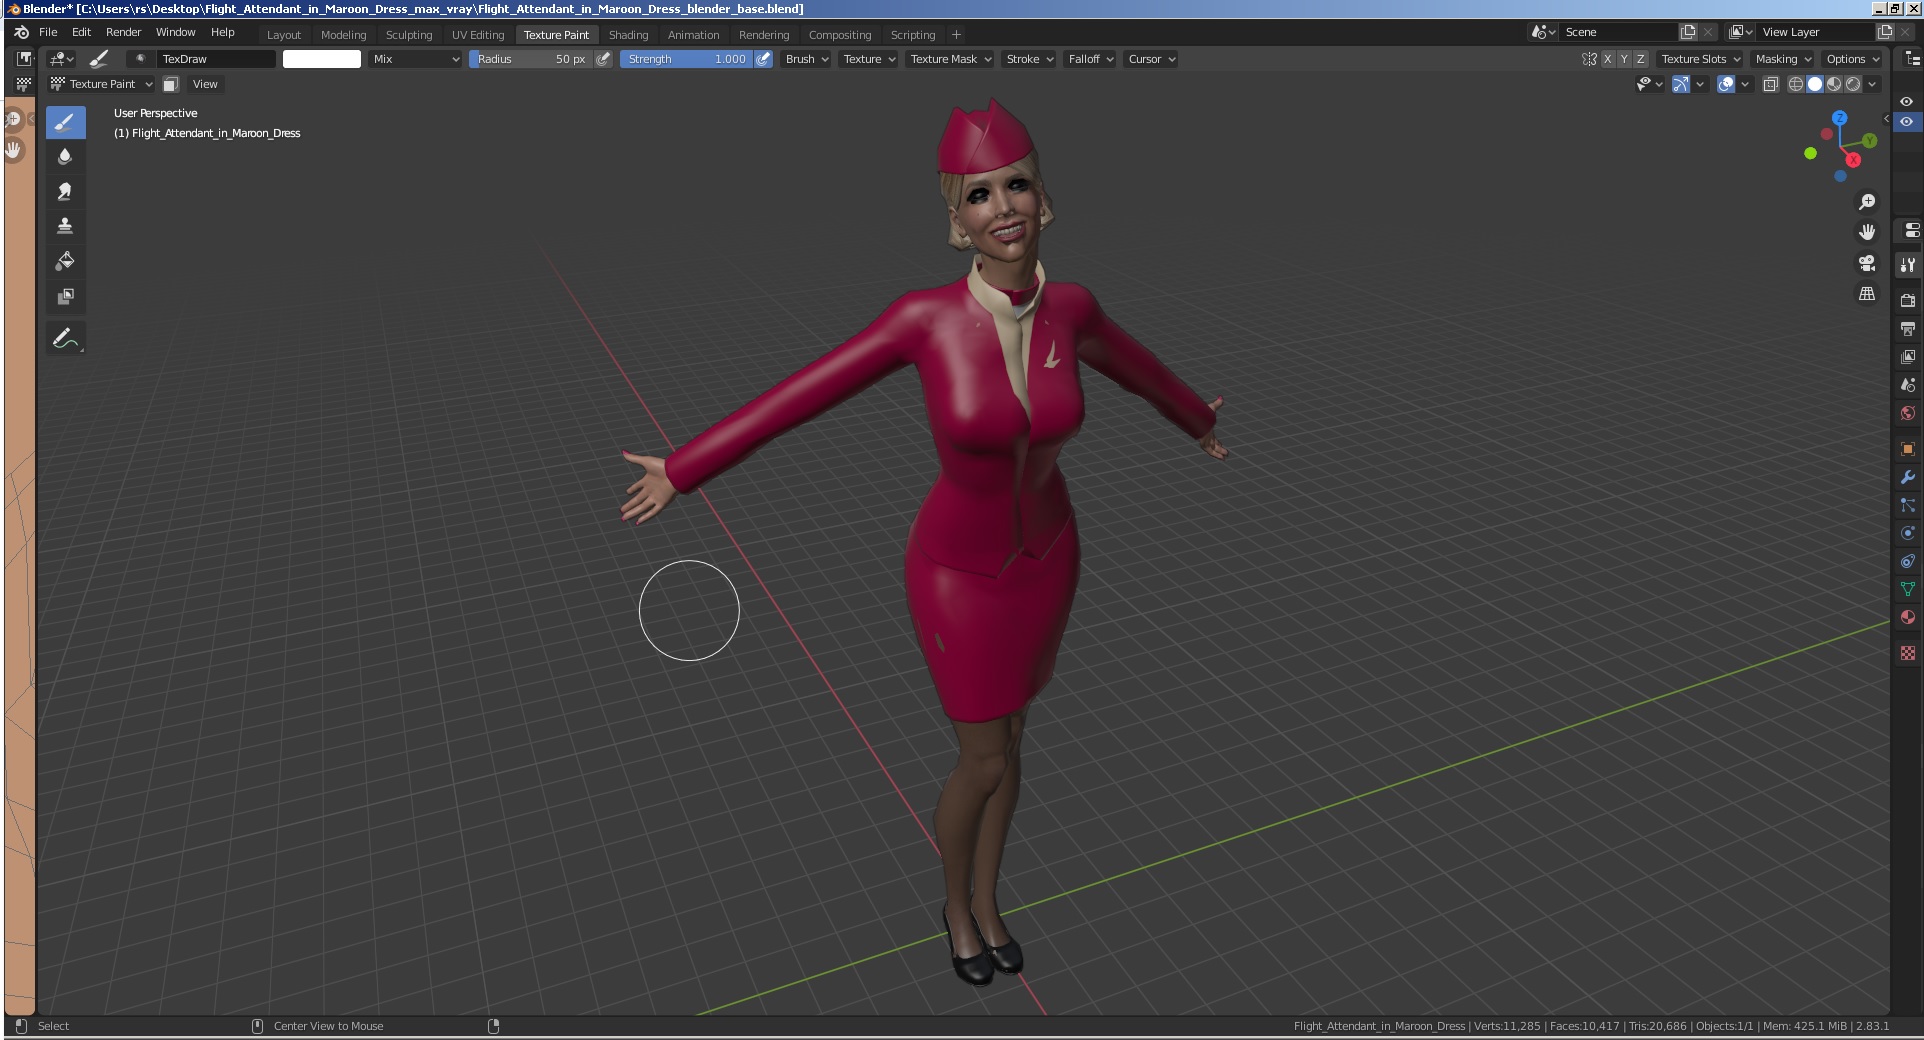Open Object Data mesh properties tab
1924x1040 pixels.
point(1908,589)
